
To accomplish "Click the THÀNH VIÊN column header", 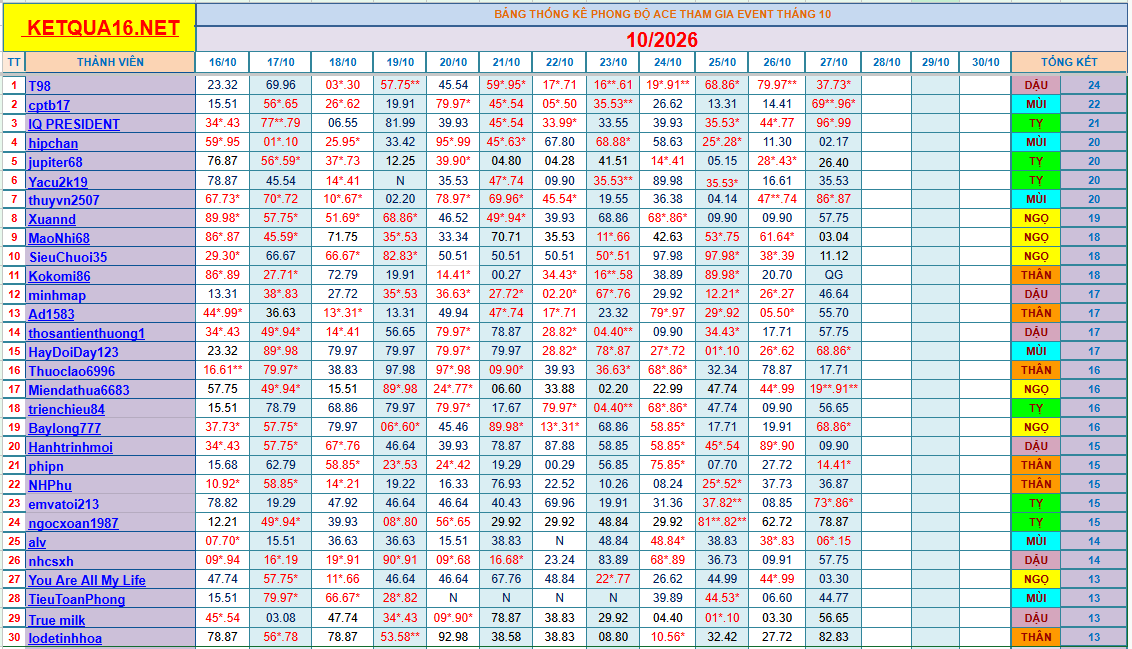I will [x=110, y=62].
